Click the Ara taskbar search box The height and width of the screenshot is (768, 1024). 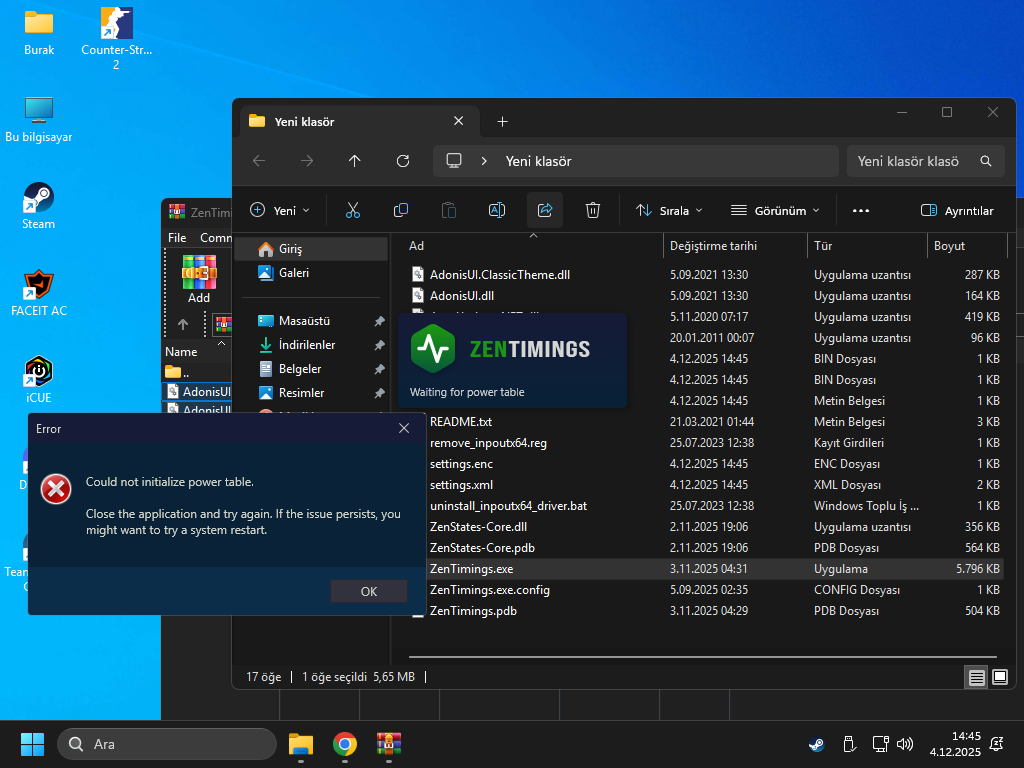tap(167, 744)
